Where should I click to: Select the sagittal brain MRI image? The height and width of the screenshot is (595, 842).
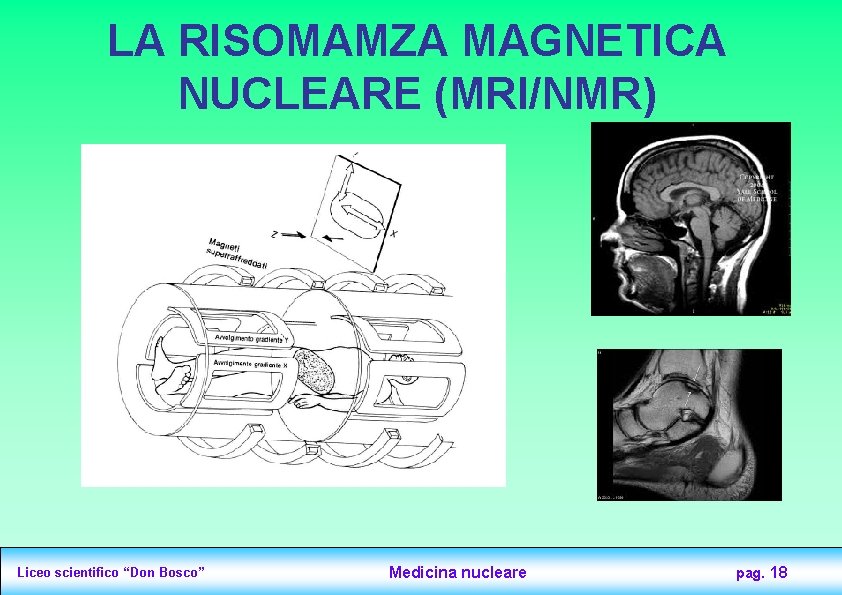691,219
